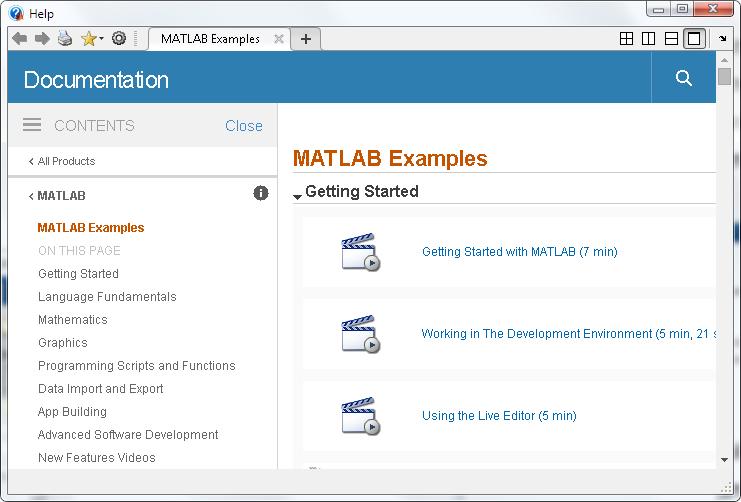Switch to four-pane tiled layout
This screenshot has width=741, height=502.
tap(626, 38)
